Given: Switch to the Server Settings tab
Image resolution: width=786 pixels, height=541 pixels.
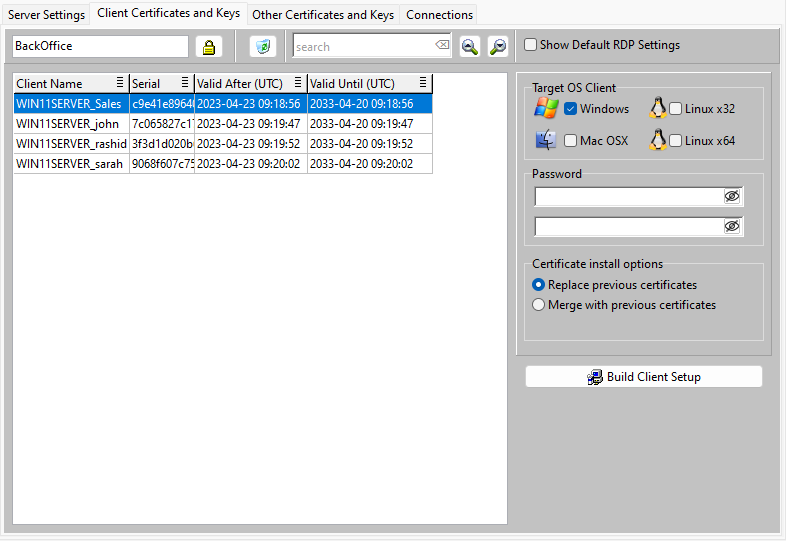Looking at the screenshot, I should coord(47,15).
